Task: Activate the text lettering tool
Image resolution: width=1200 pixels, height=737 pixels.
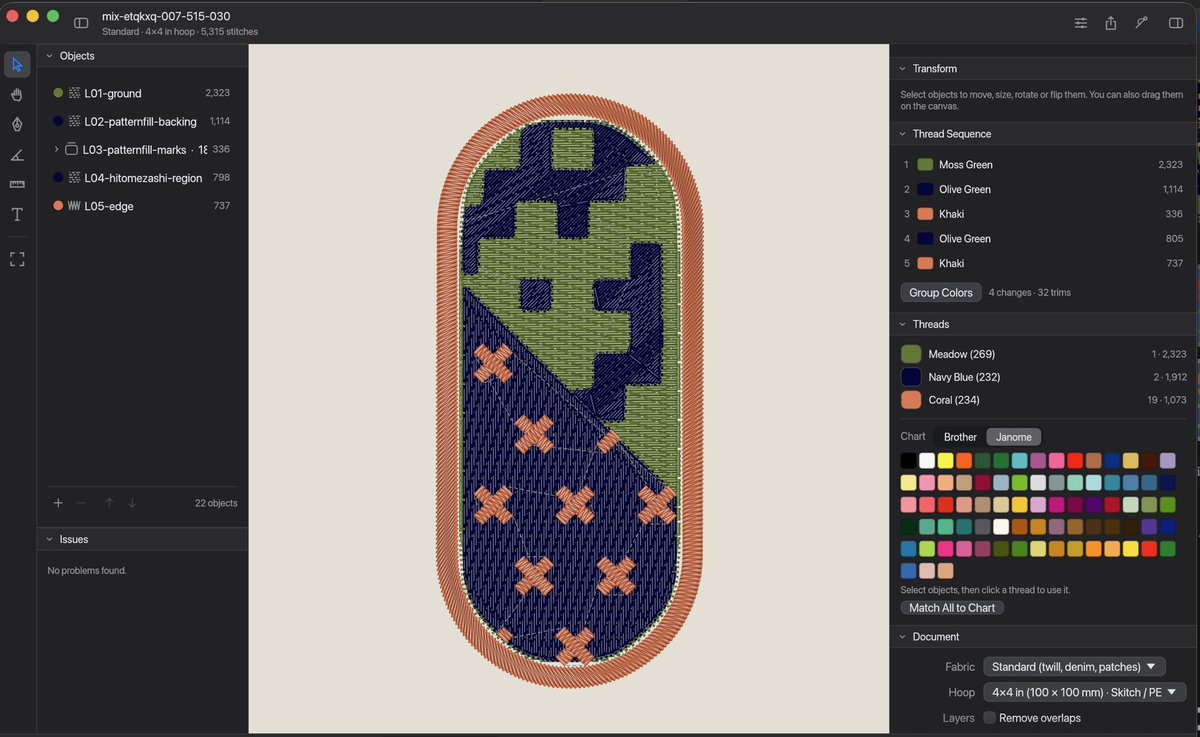Action: tap(17, 215)
